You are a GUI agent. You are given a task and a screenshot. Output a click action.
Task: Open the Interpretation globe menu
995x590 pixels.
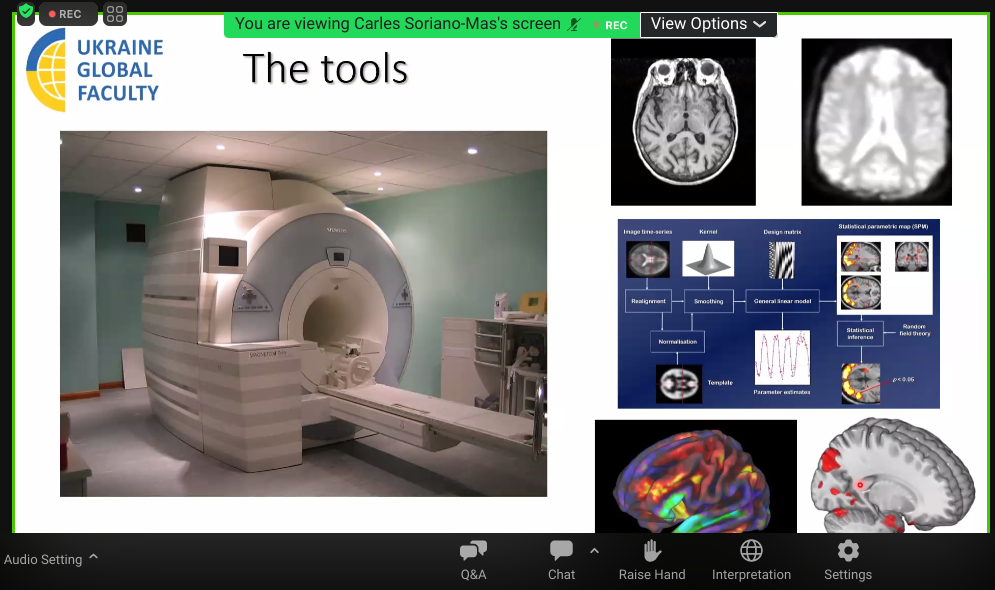[751, 561]
